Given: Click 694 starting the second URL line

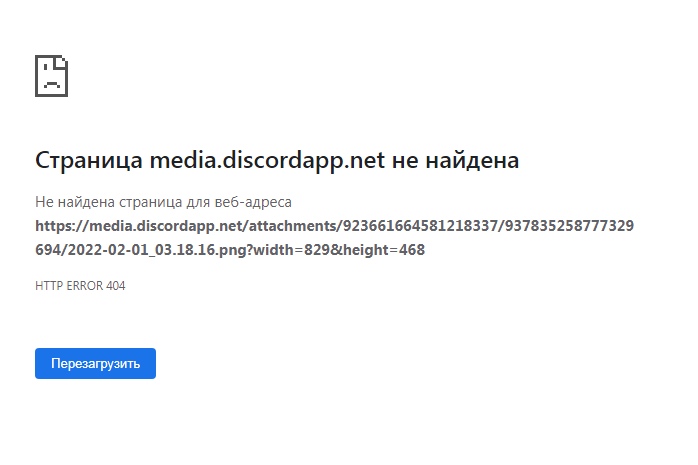Looking at the screenshot, I should (x=48, y=250).
